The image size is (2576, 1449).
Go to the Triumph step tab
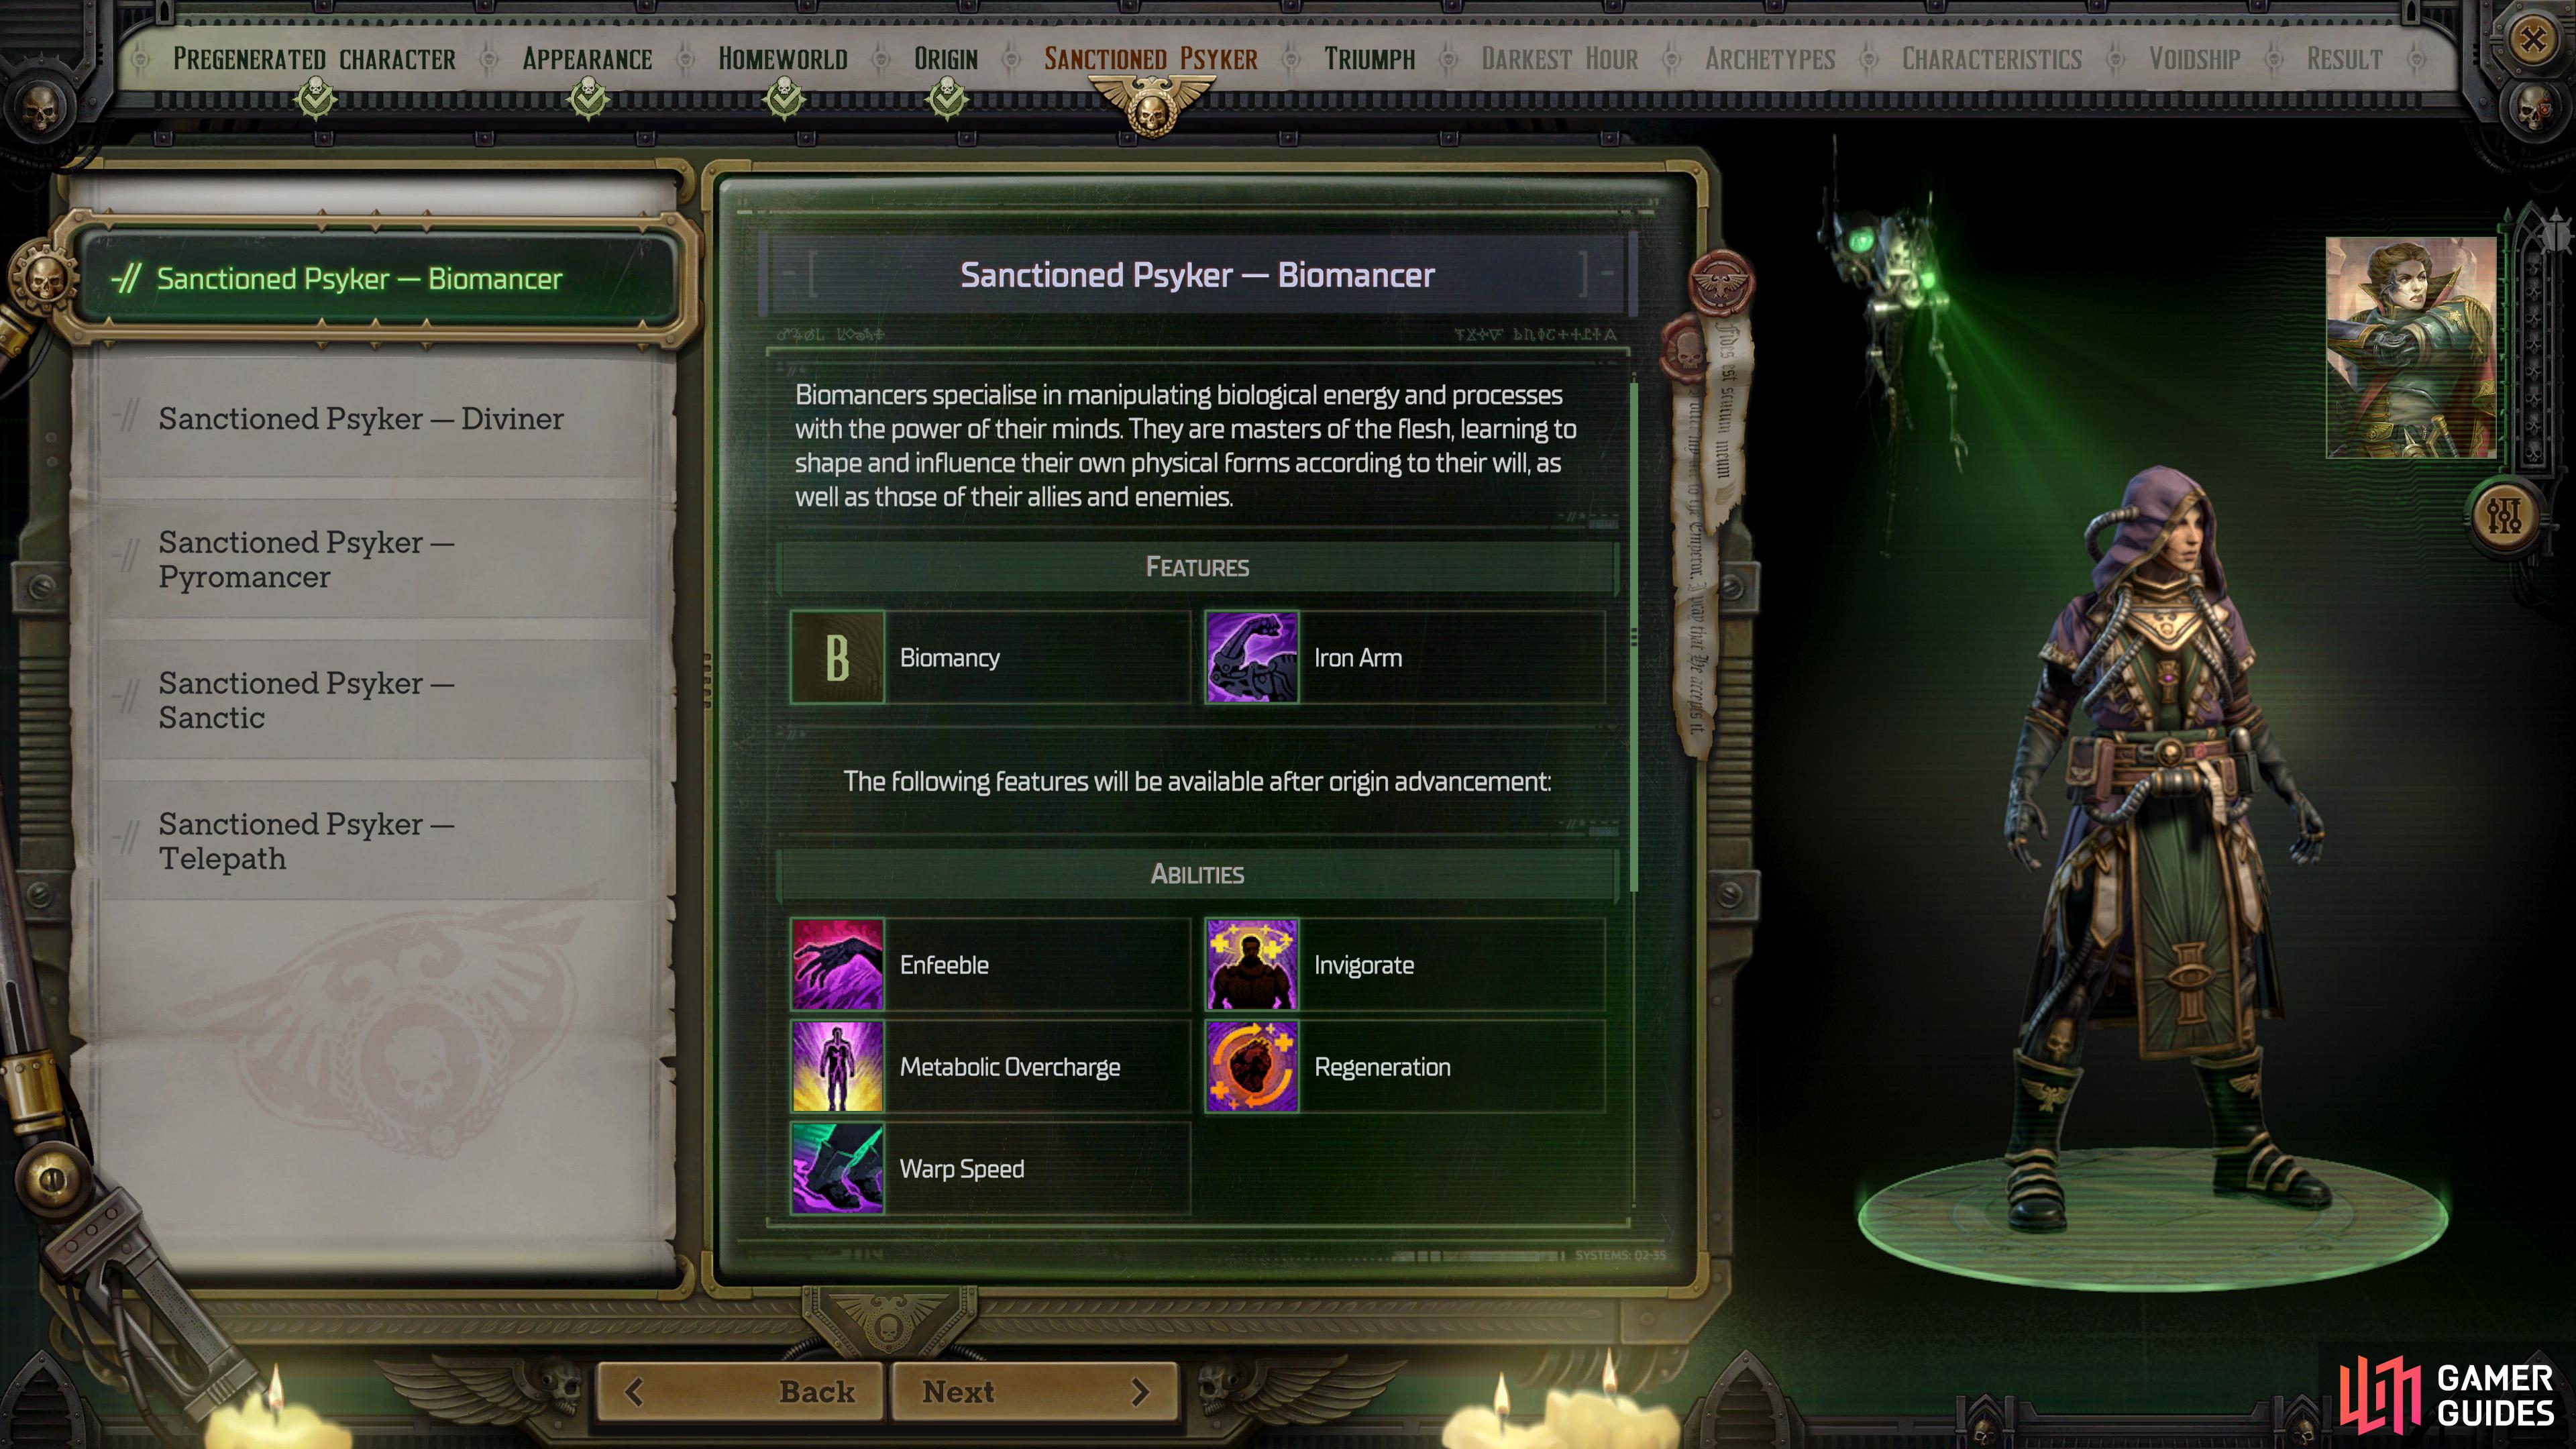(x=1369, y=59)
